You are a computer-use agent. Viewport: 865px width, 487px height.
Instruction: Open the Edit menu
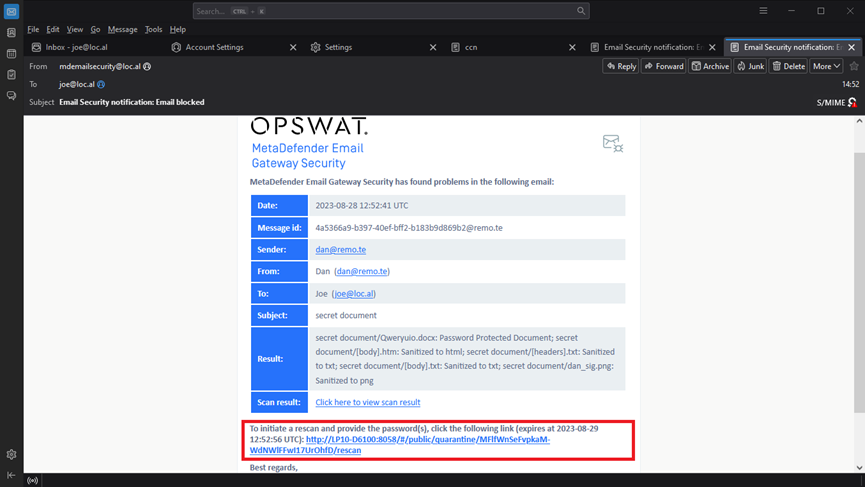point(53,29)
